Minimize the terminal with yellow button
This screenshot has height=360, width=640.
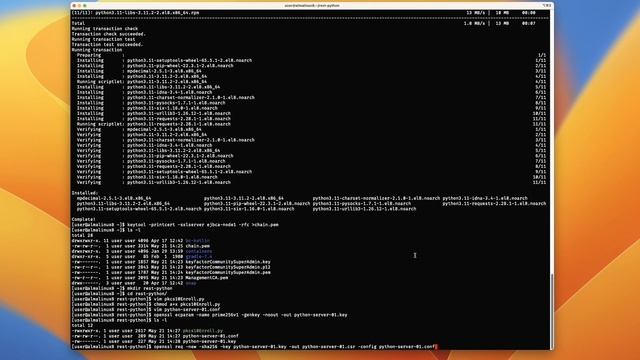click(x=80, y=6)
